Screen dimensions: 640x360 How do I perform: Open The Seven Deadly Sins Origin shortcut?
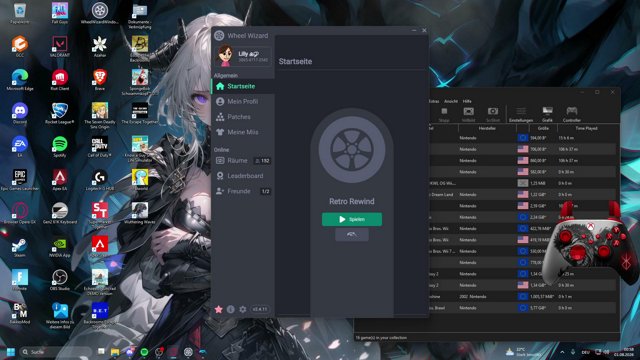tap(100, 116)
